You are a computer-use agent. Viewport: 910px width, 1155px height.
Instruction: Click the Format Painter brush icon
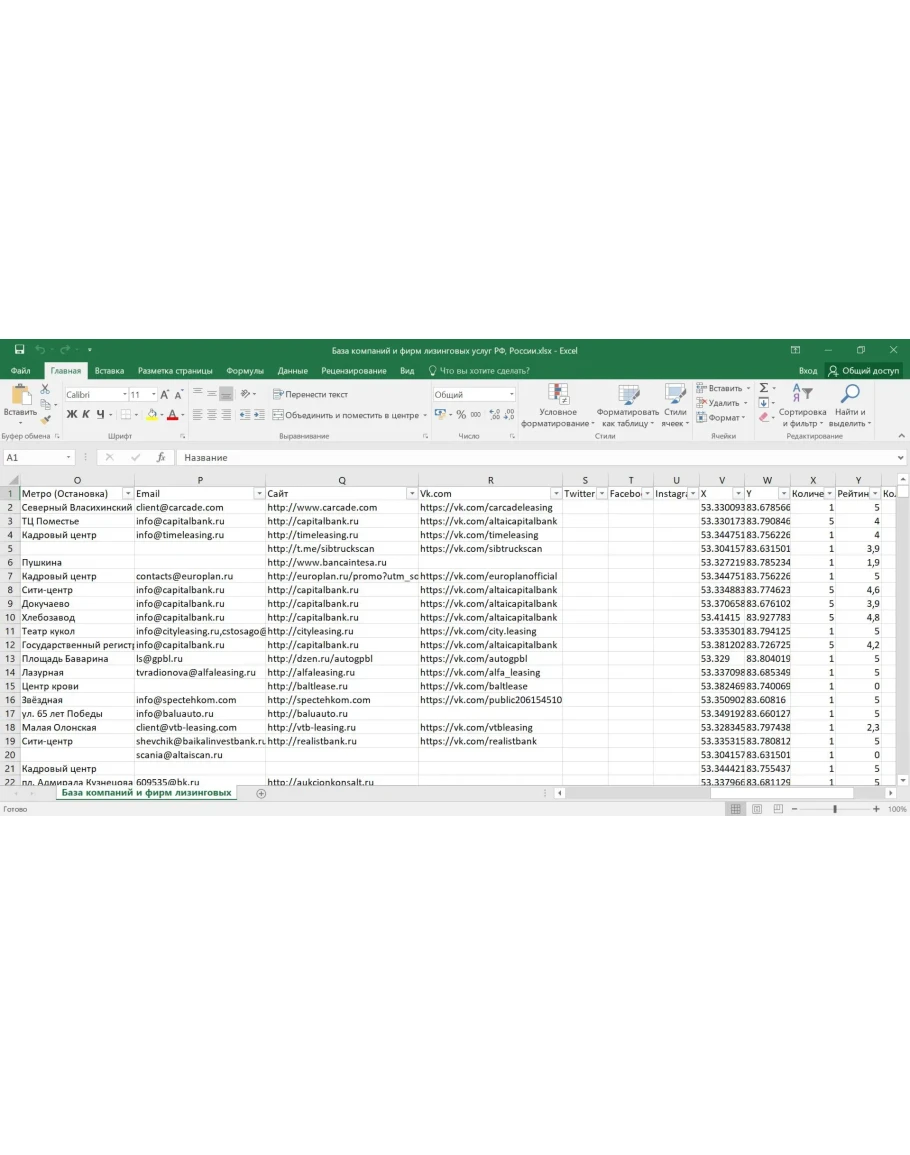(46, 419)
